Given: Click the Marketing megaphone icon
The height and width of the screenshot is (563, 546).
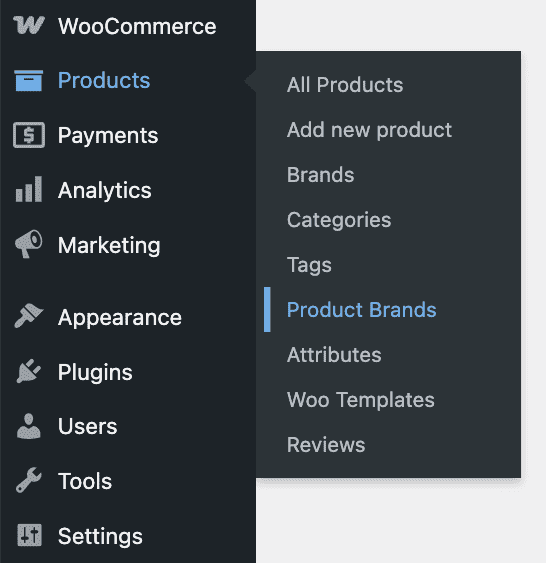Looking at the screenshot, I should pos(29,244).
